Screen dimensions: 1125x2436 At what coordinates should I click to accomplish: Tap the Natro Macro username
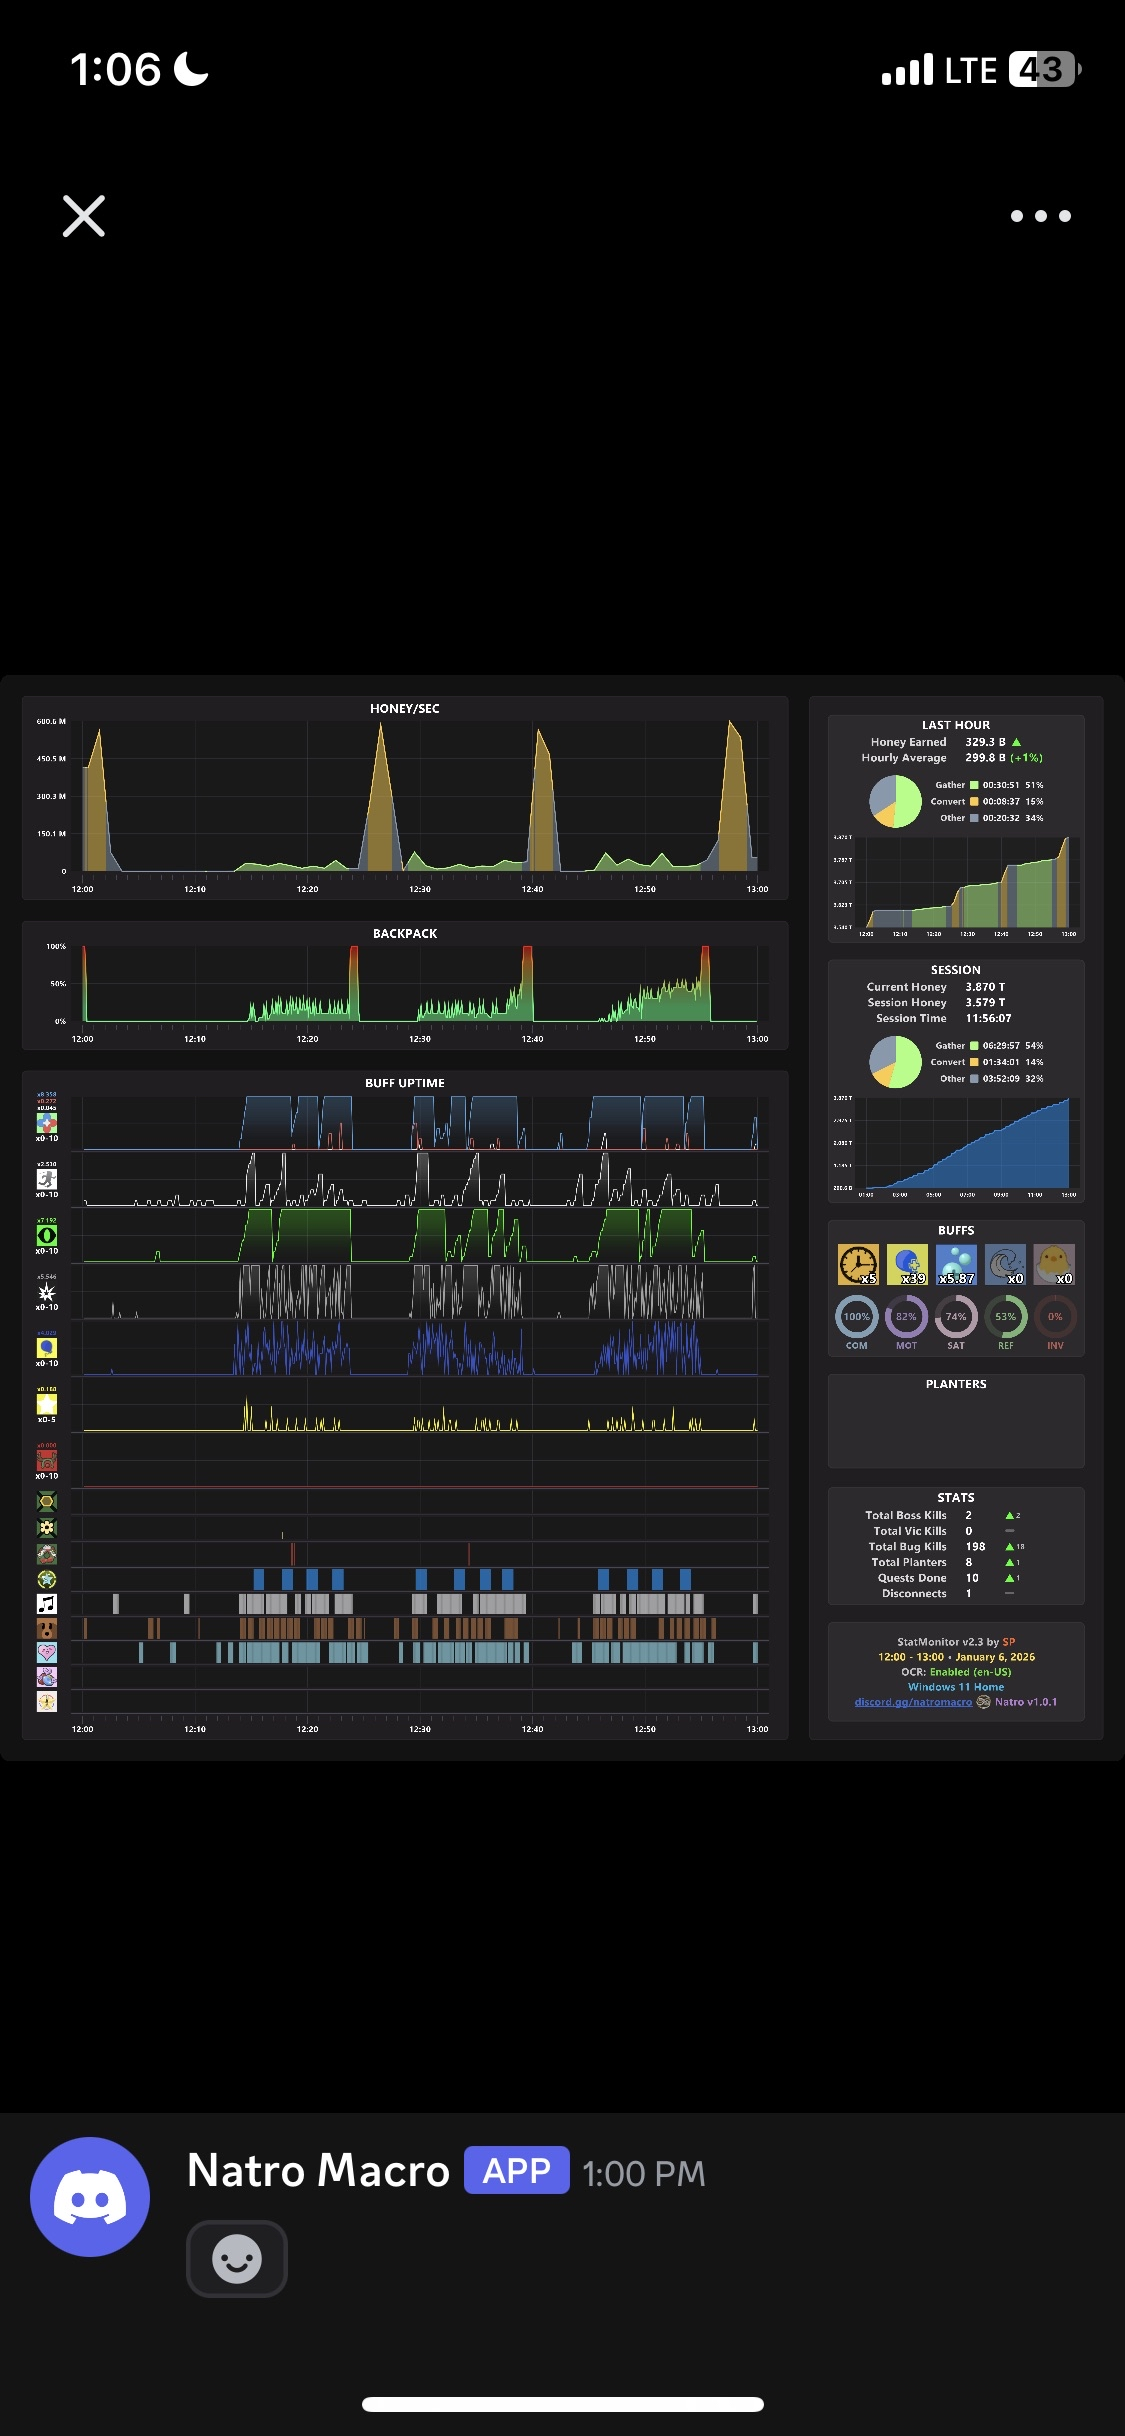coord(319,2171)
